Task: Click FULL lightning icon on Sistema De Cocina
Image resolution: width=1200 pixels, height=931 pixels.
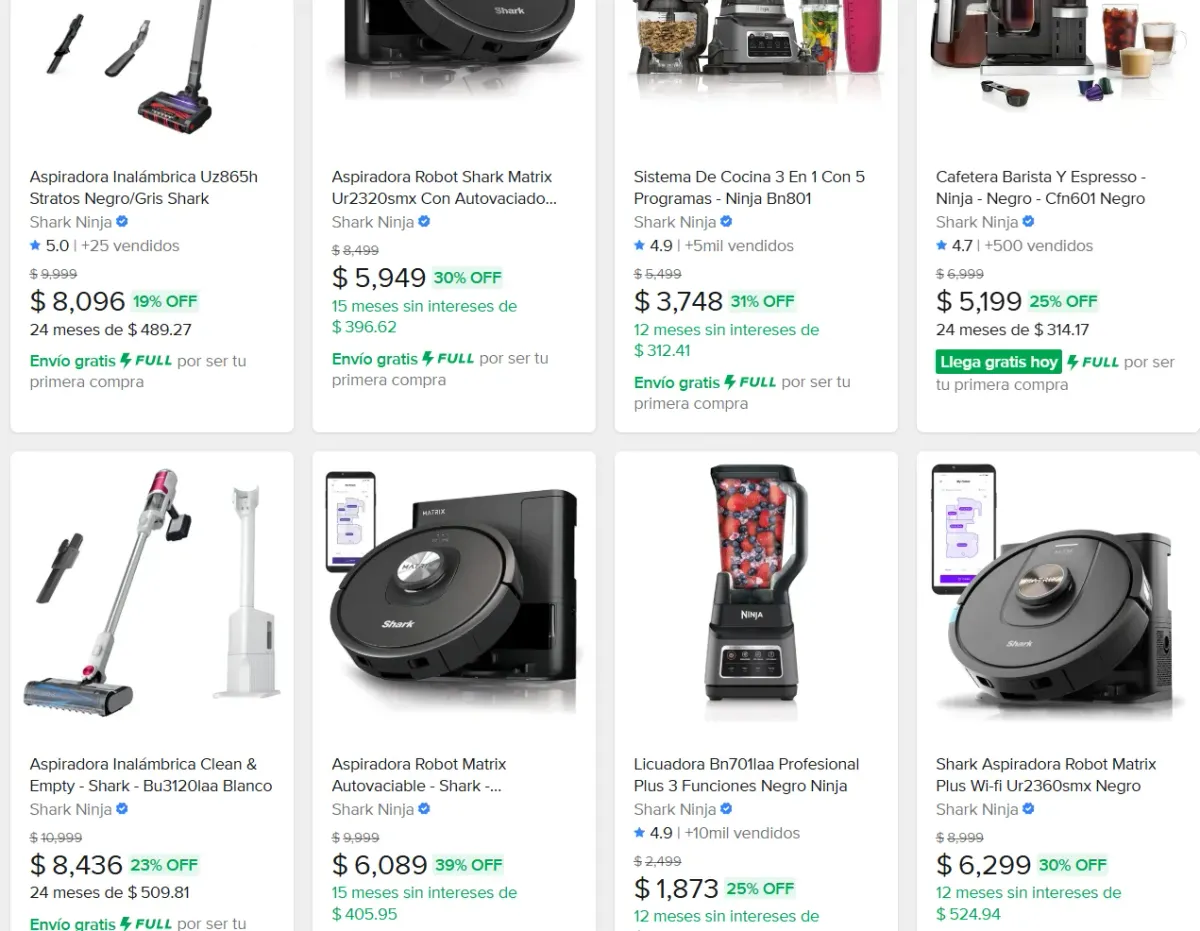Action: 730,383
